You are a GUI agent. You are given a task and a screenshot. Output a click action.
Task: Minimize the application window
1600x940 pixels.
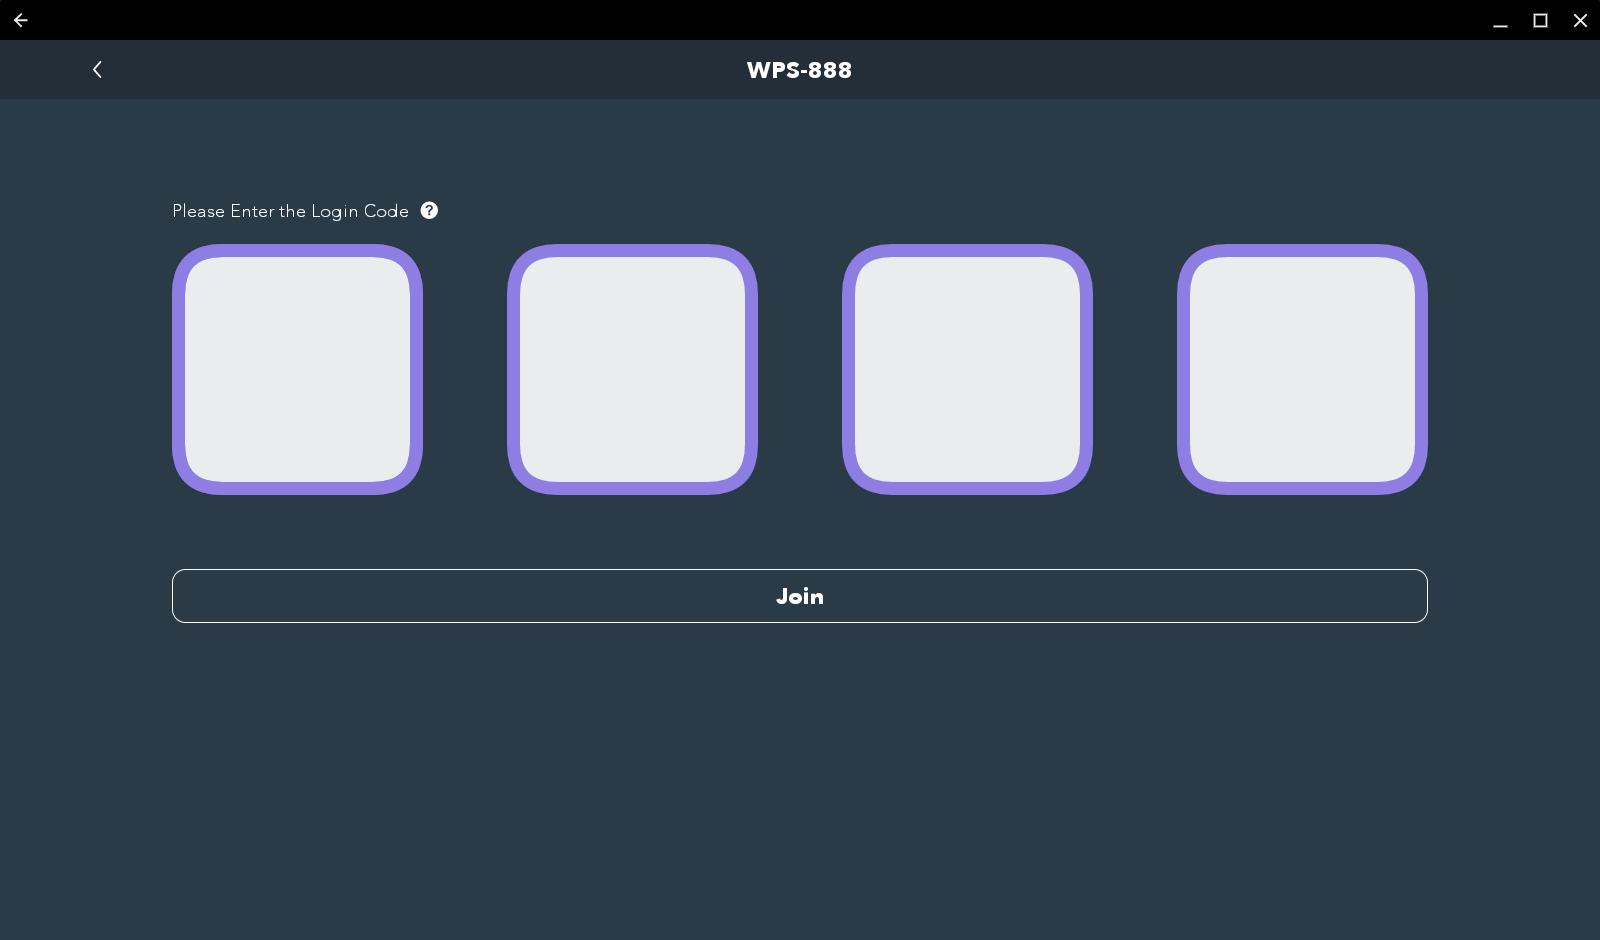point(1500,20)
